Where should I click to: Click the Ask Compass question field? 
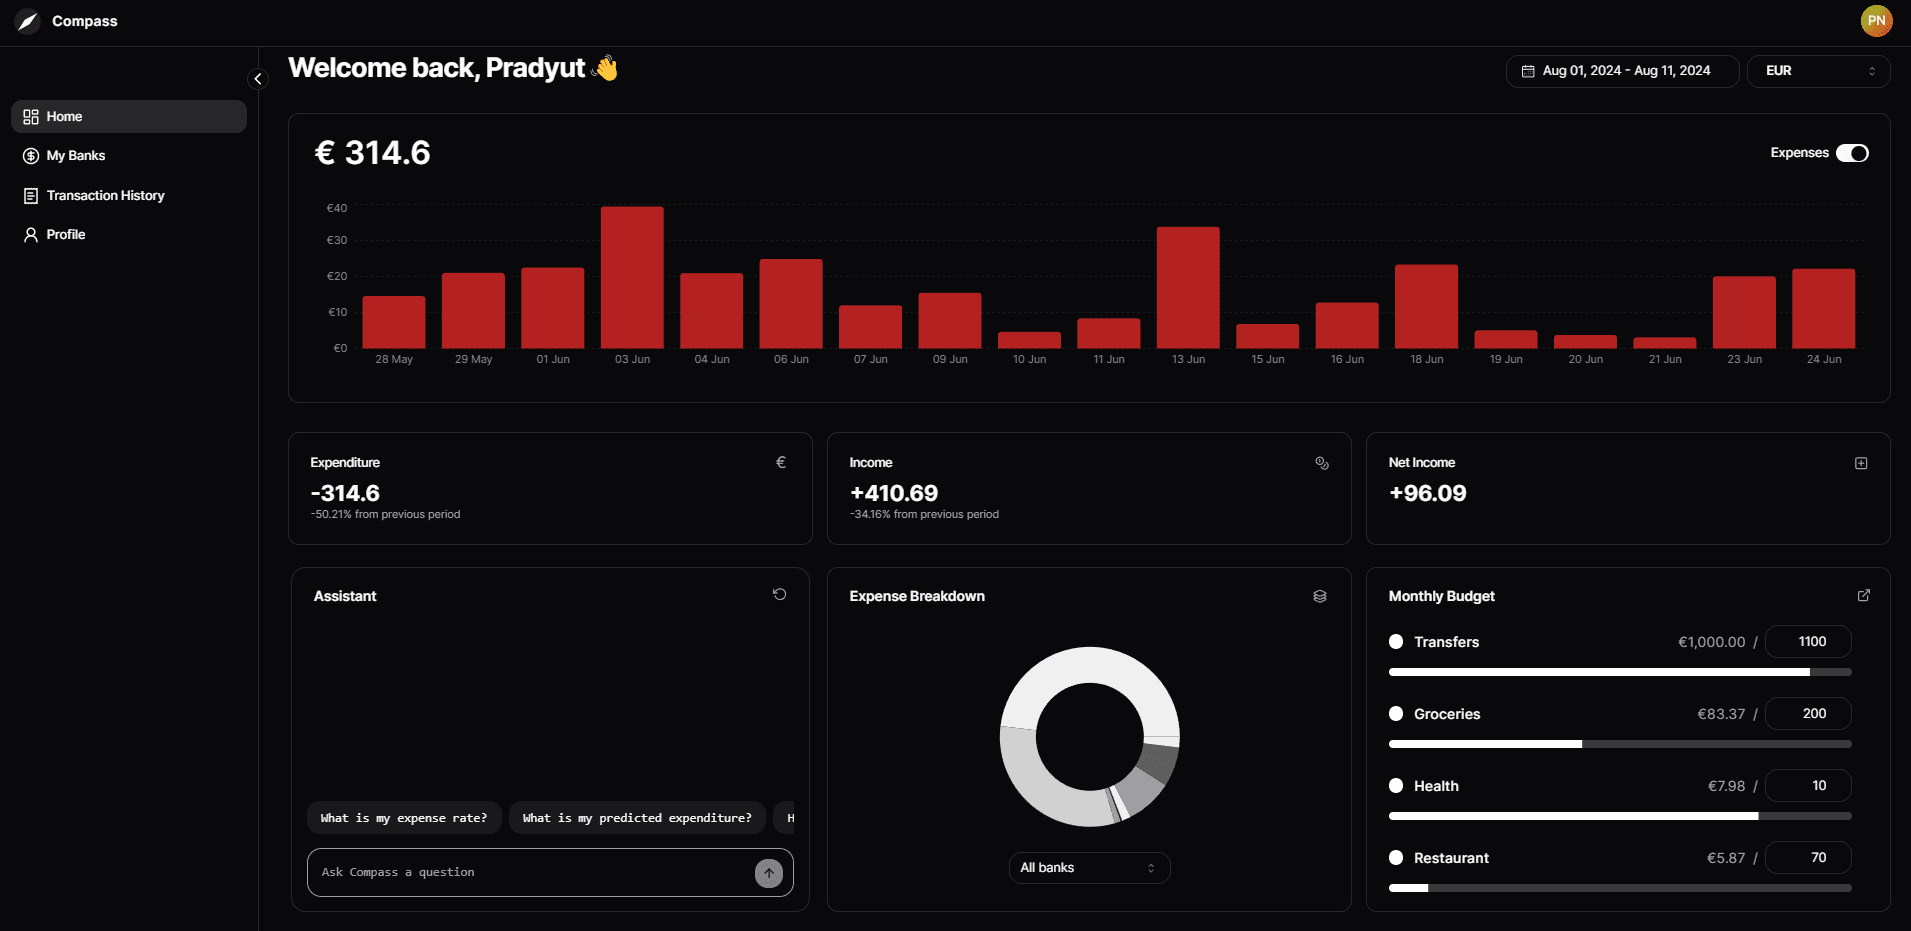coord(530,873)
